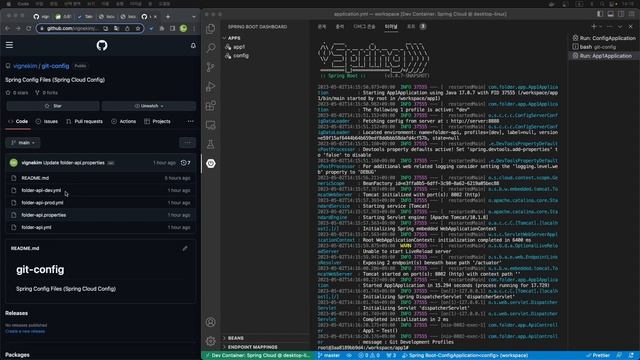
Task: Open the vignekim user link
Action: coord(25,66)
